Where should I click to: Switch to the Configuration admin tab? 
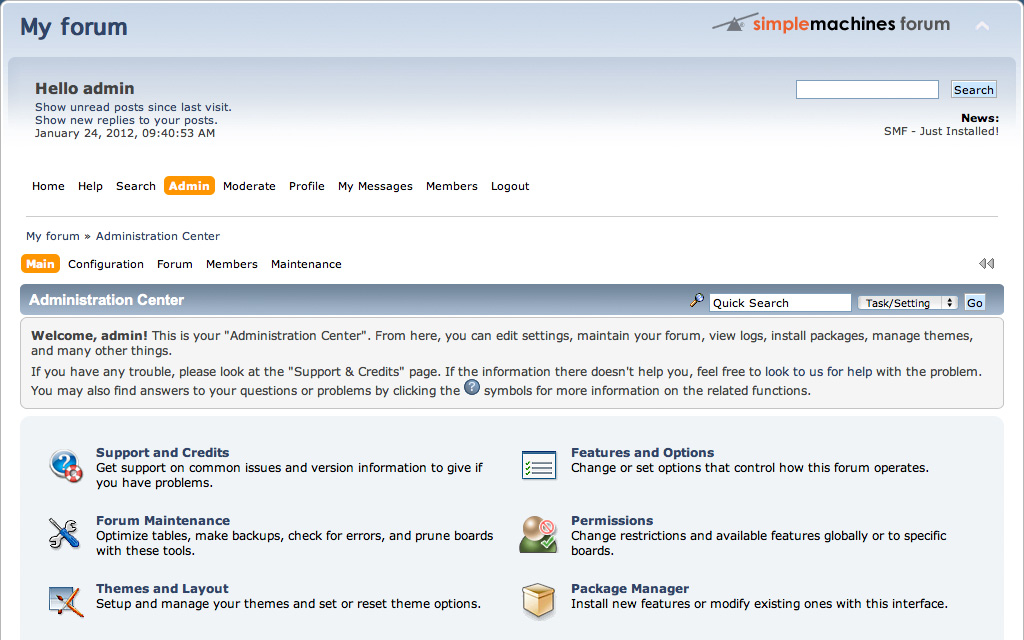(106, 264)
